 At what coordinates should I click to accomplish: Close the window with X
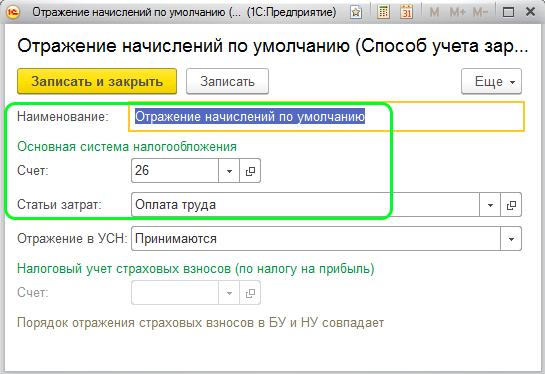pos(530,12)
